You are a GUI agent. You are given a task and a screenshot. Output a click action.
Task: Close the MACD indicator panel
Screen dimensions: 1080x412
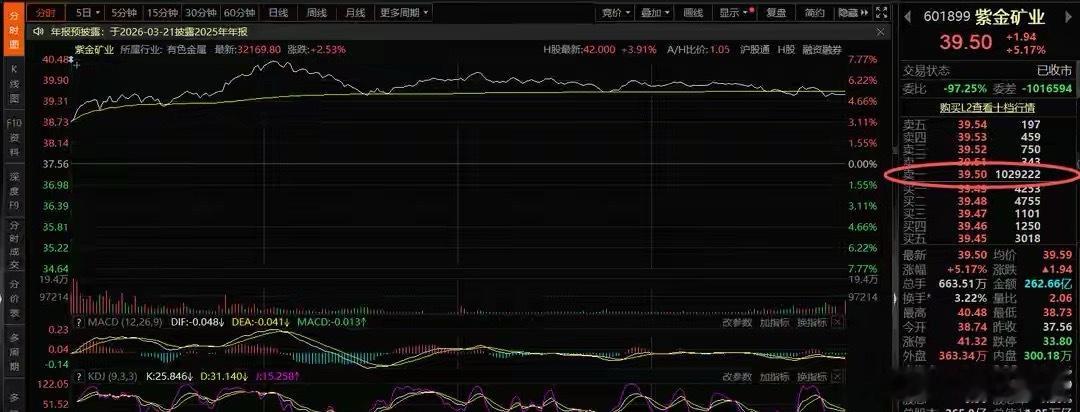pyautogui.click(x=837, y=322)
